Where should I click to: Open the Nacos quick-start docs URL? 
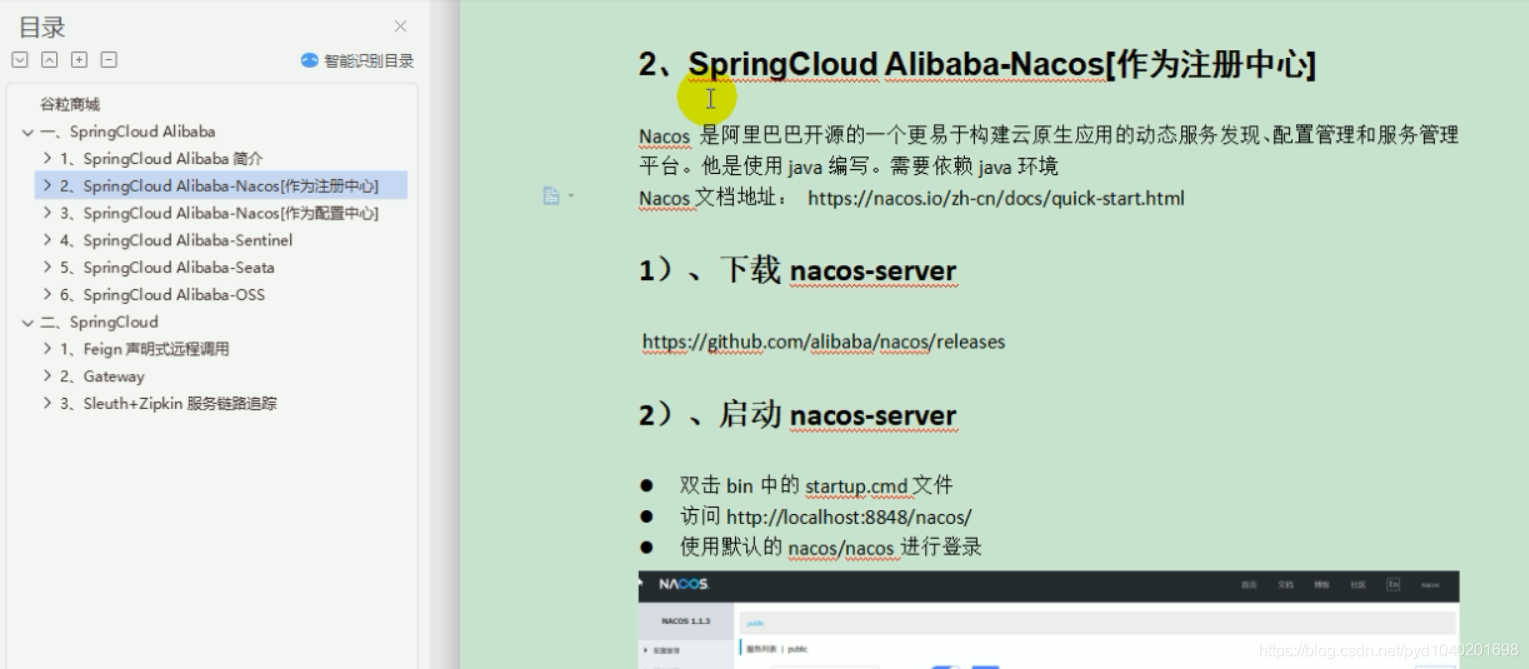click(x=996, y=198)
